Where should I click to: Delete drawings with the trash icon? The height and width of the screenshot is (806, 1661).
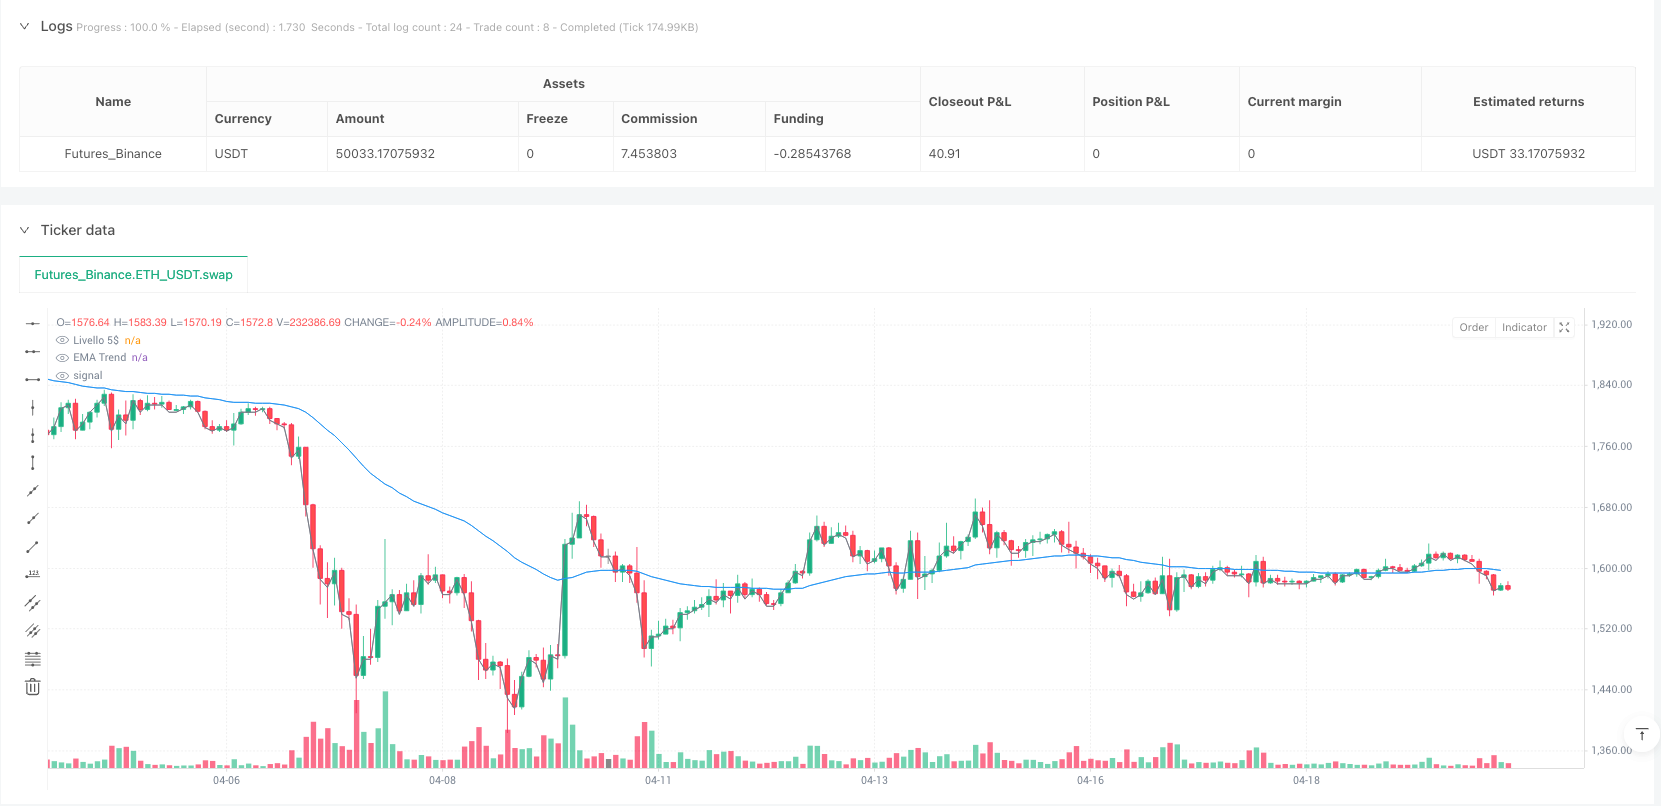(x=33, y=687)
